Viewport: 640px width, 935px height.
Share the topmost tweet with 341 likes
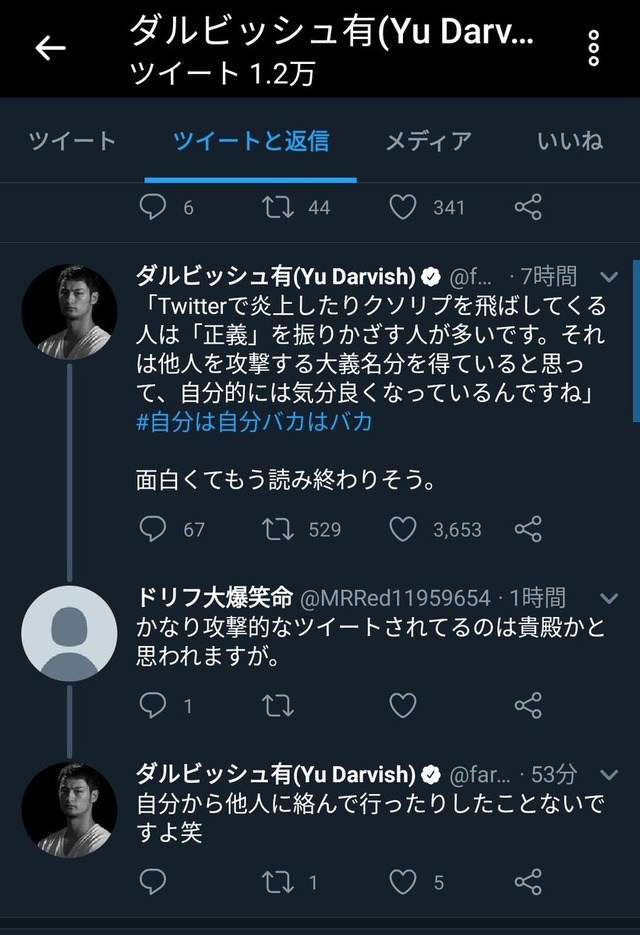pos(528,207)
